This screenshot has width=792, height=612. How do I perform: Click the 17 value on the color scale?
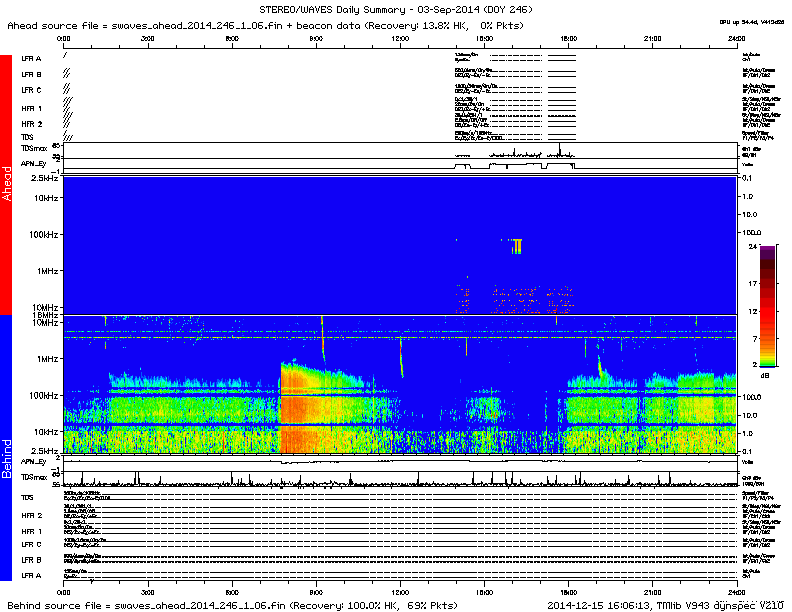(753, 283)
